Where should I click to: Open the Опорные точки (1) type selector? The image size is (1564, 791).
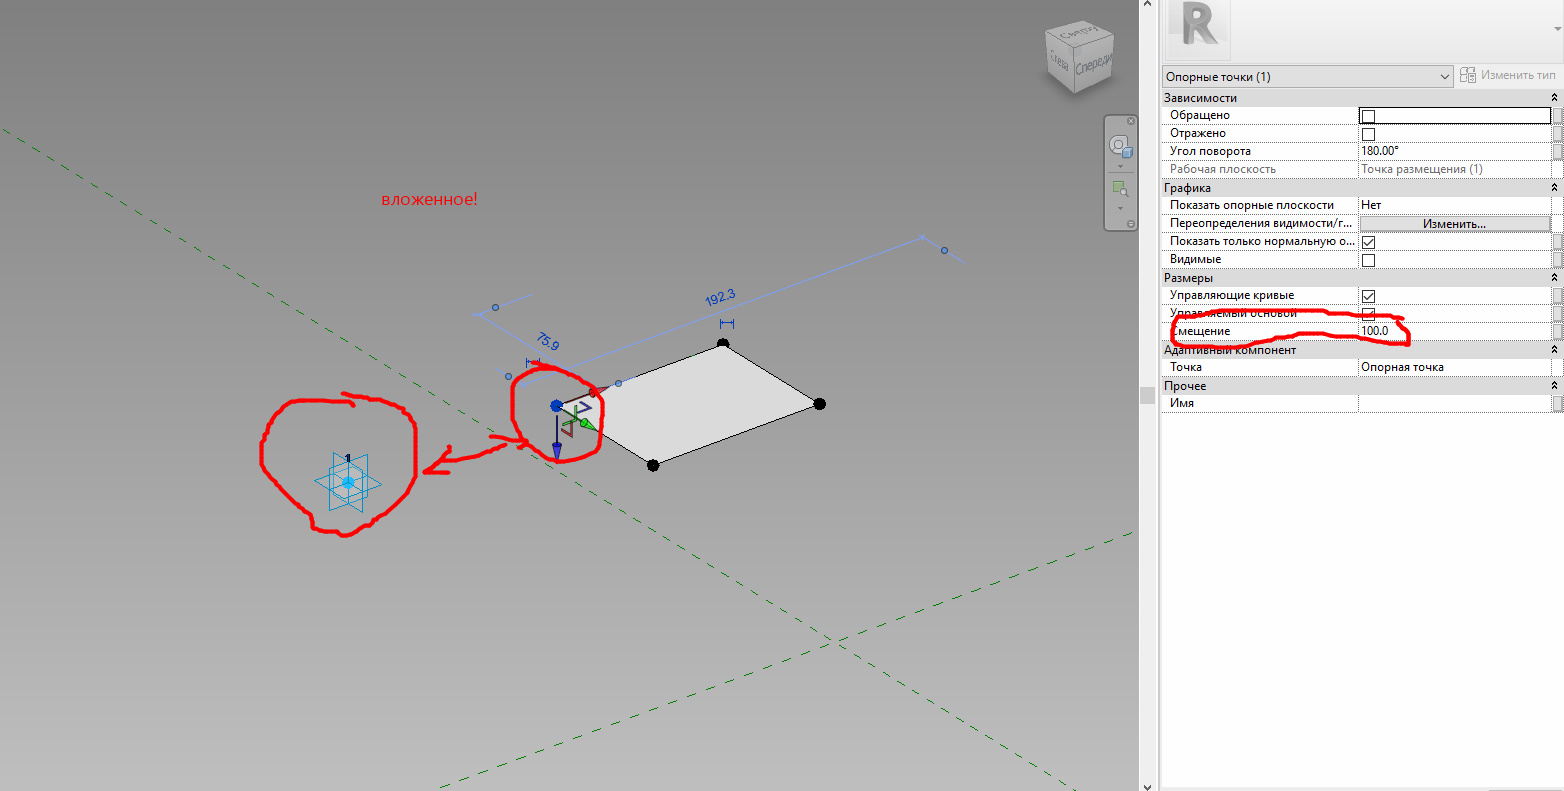1307,76
